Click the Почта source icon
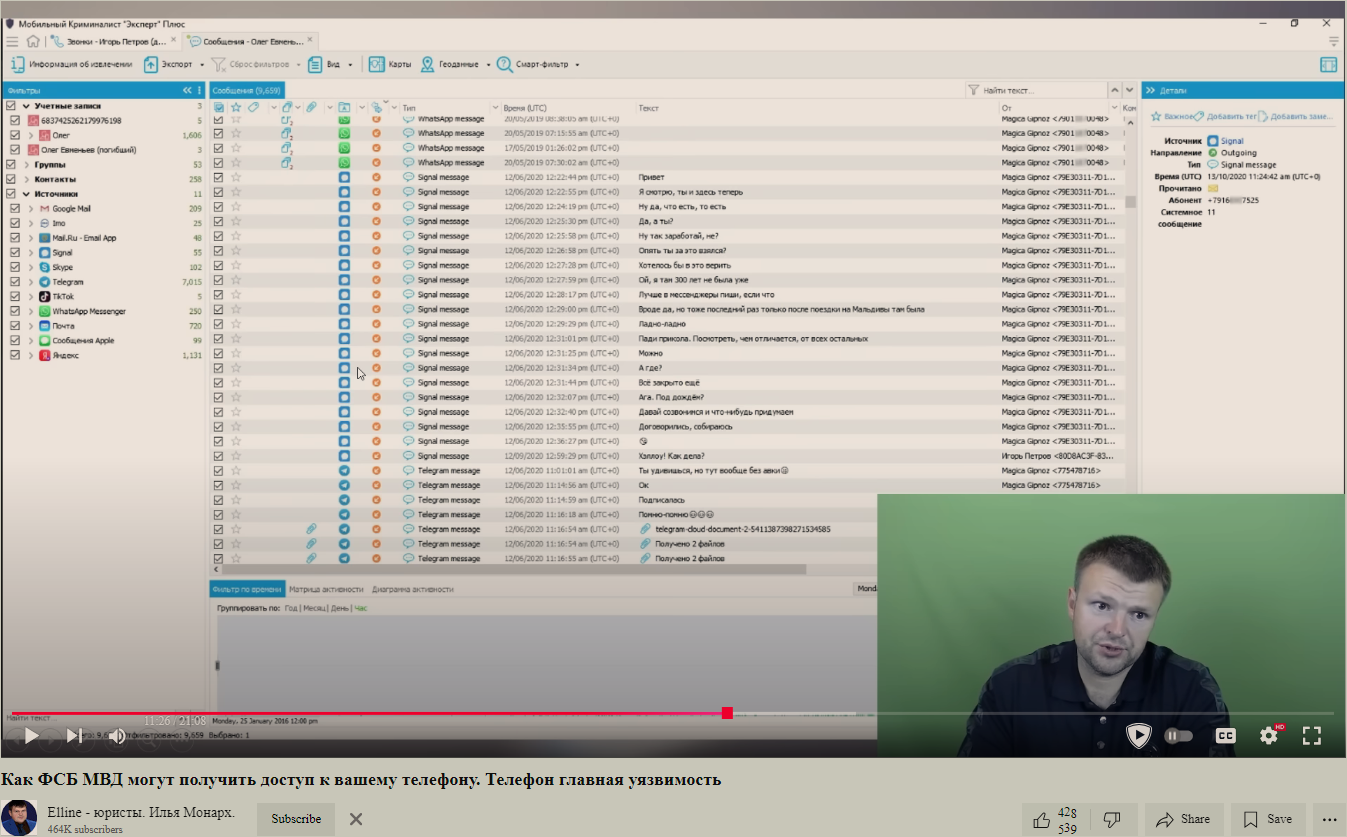This screenshot has width=1347, height=837. pos(45,326)
